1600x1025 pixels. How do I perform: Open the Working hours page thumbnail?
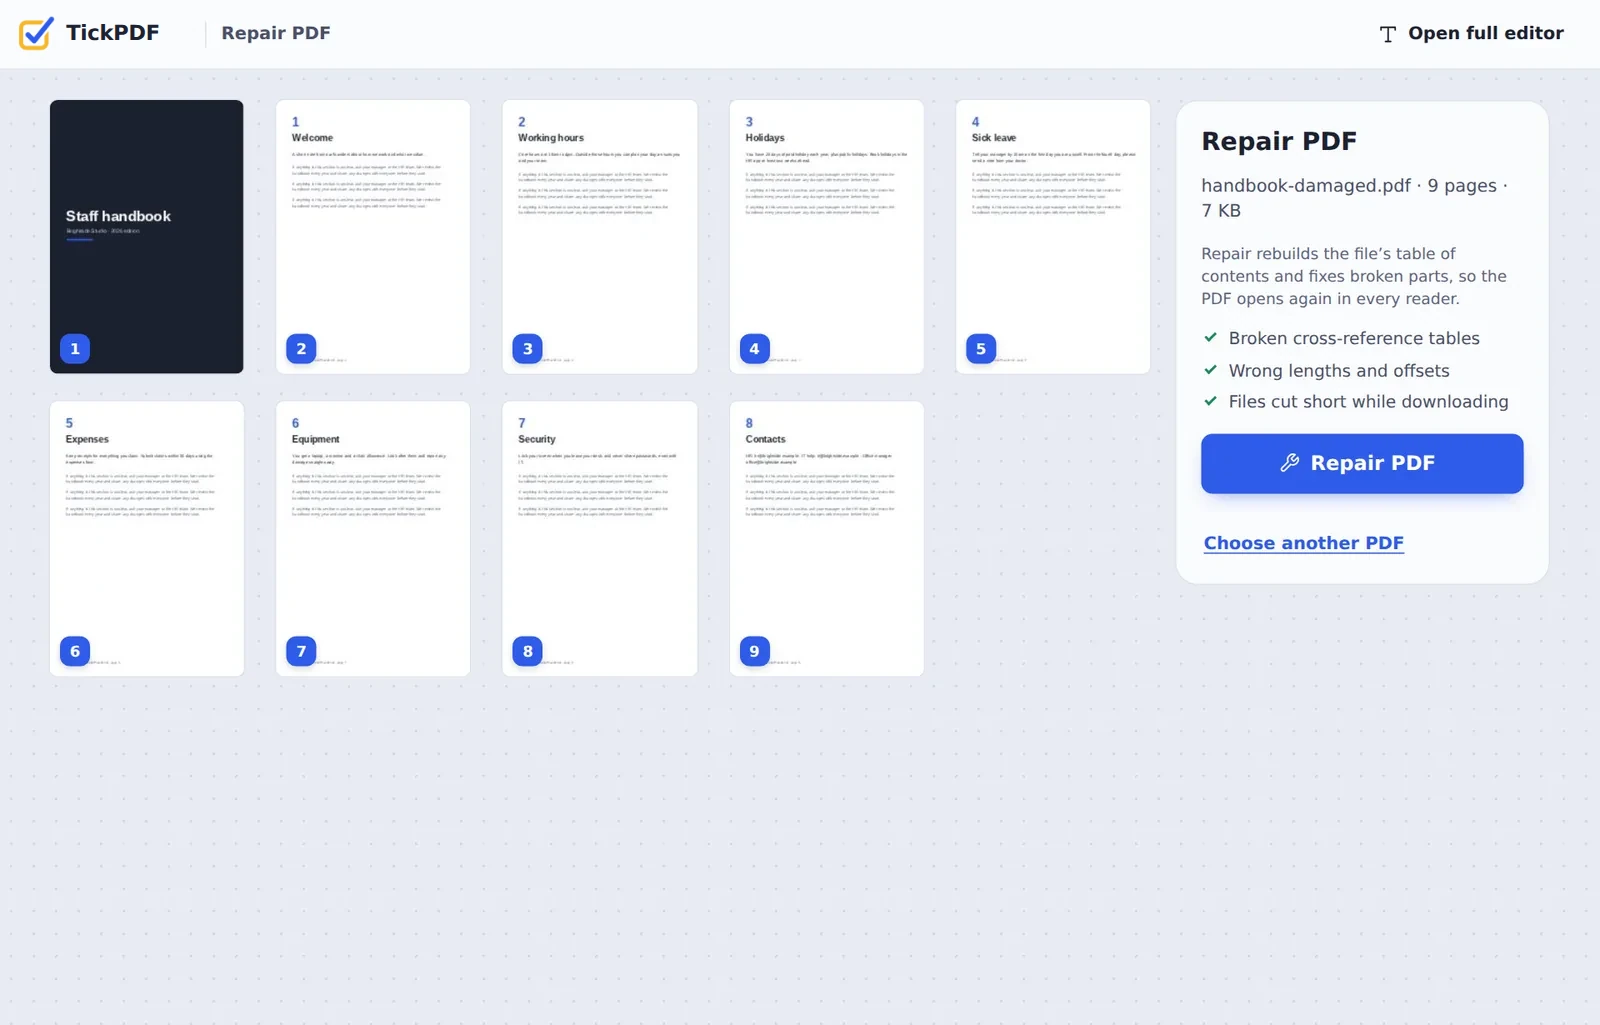coord(600,237)
